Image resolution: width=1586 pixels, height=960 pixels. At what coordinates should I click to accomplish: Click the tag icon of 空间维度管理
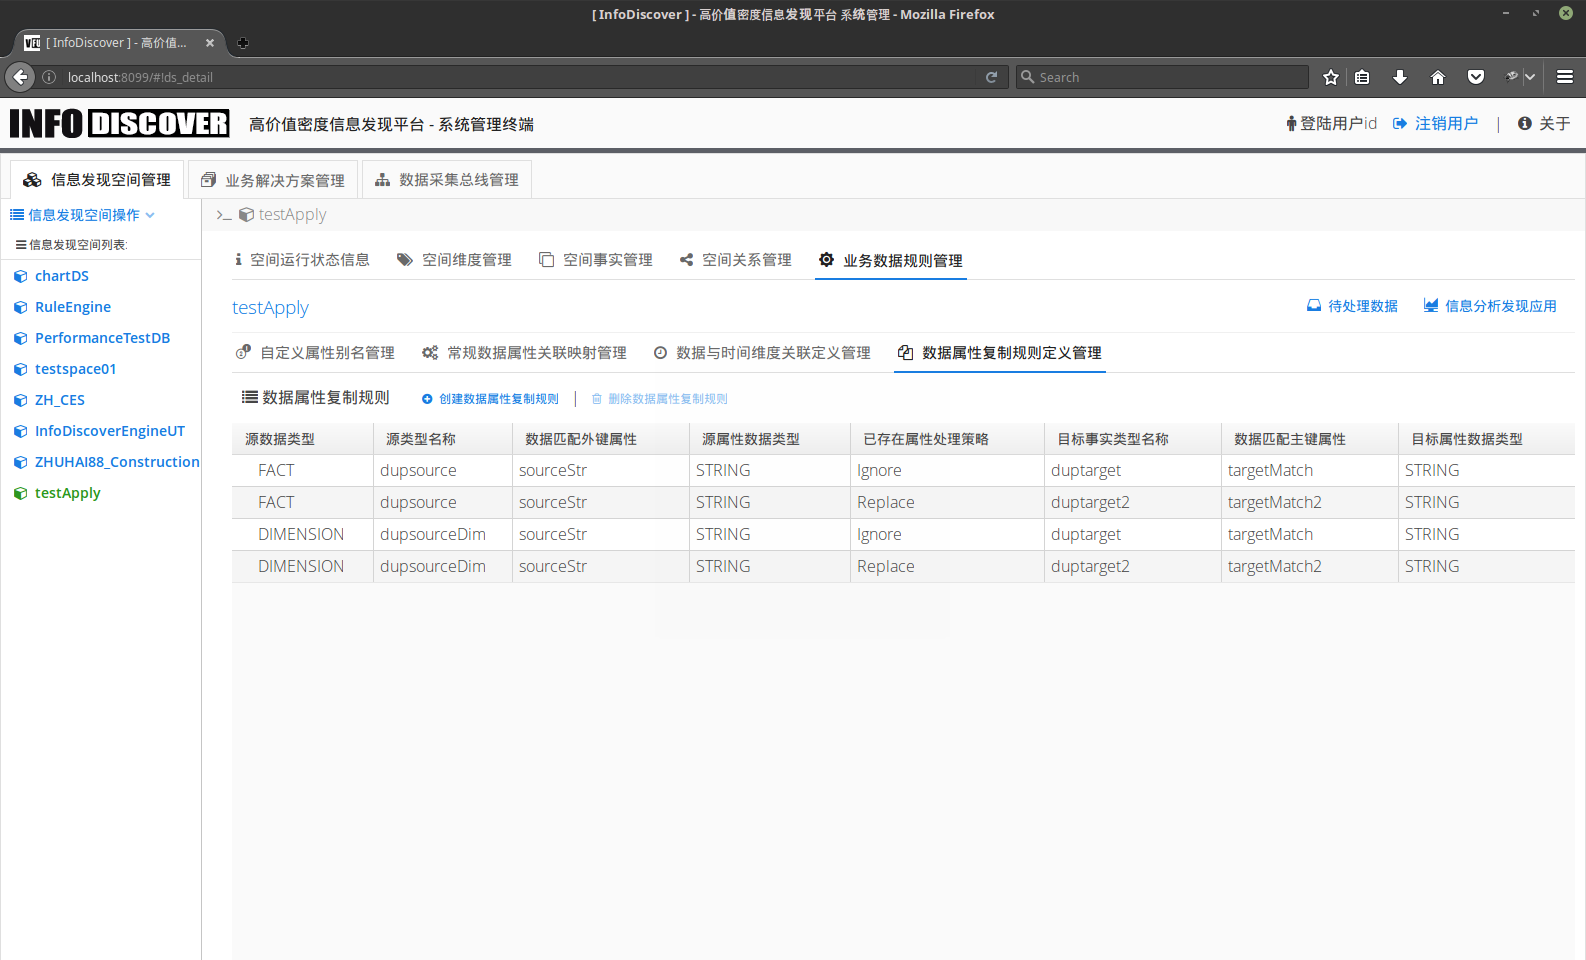tap(405, 260)
